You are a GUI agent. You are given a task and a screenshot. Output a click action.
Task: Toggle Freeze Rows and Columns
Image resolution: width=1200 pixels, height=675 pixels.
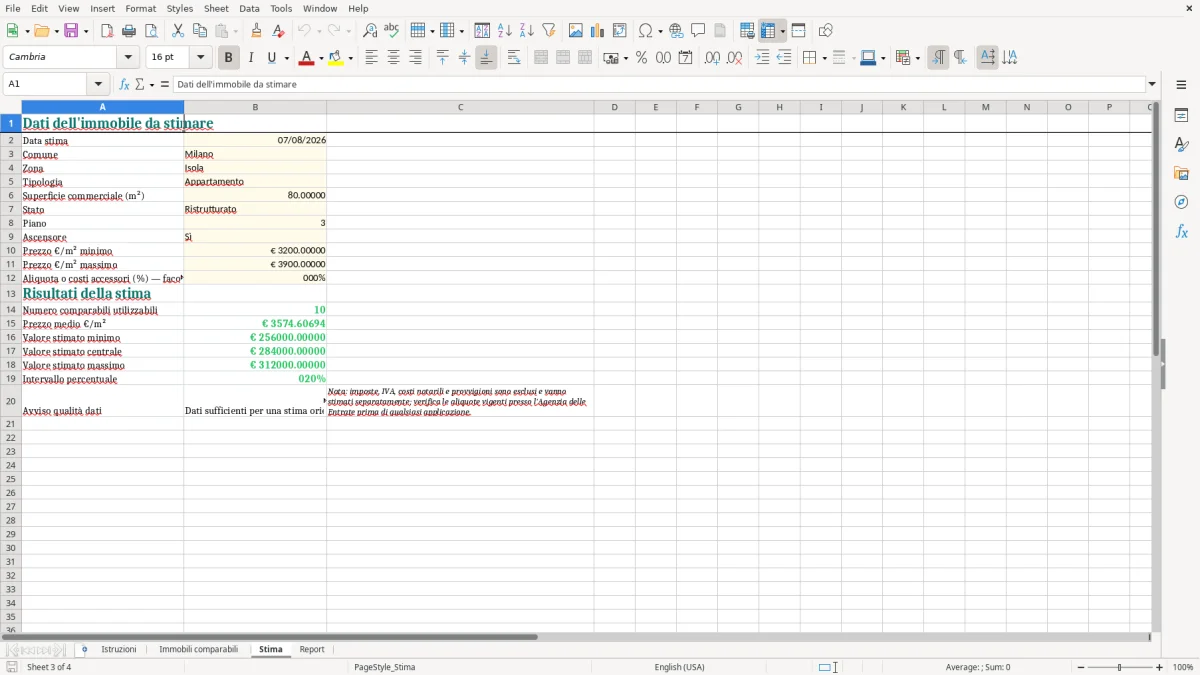tap(768, 31)
